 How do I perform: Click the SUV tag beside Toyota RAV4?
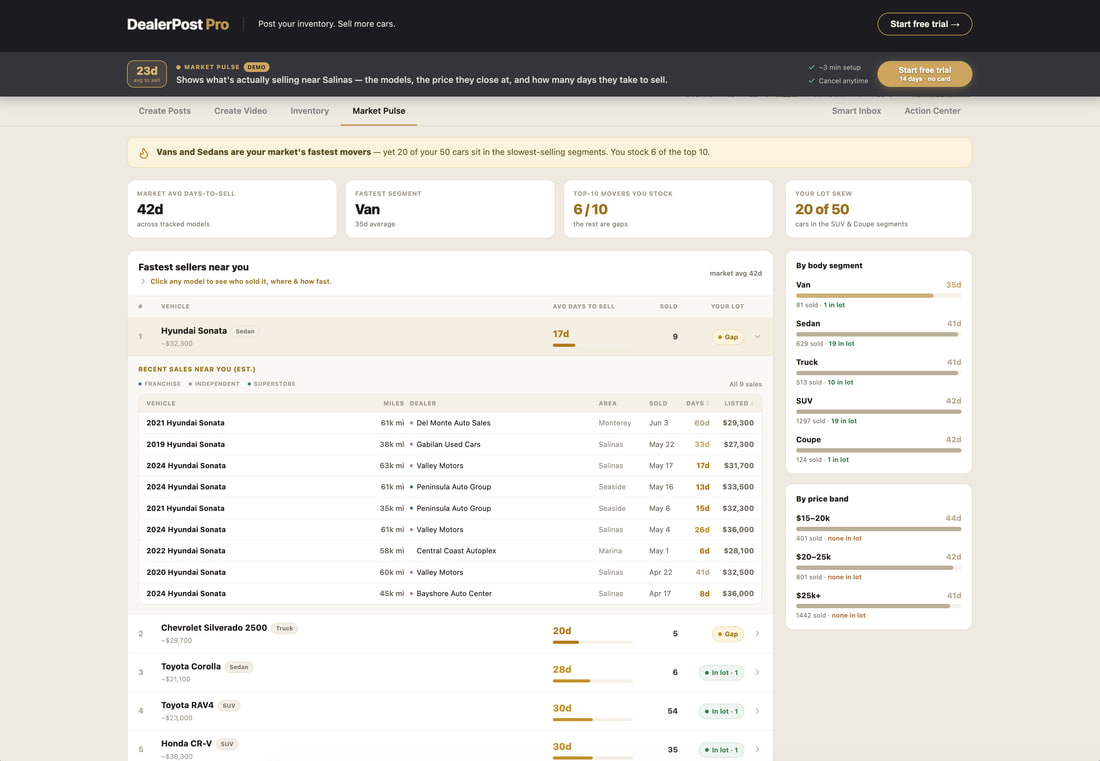click(x=229, y=706)
